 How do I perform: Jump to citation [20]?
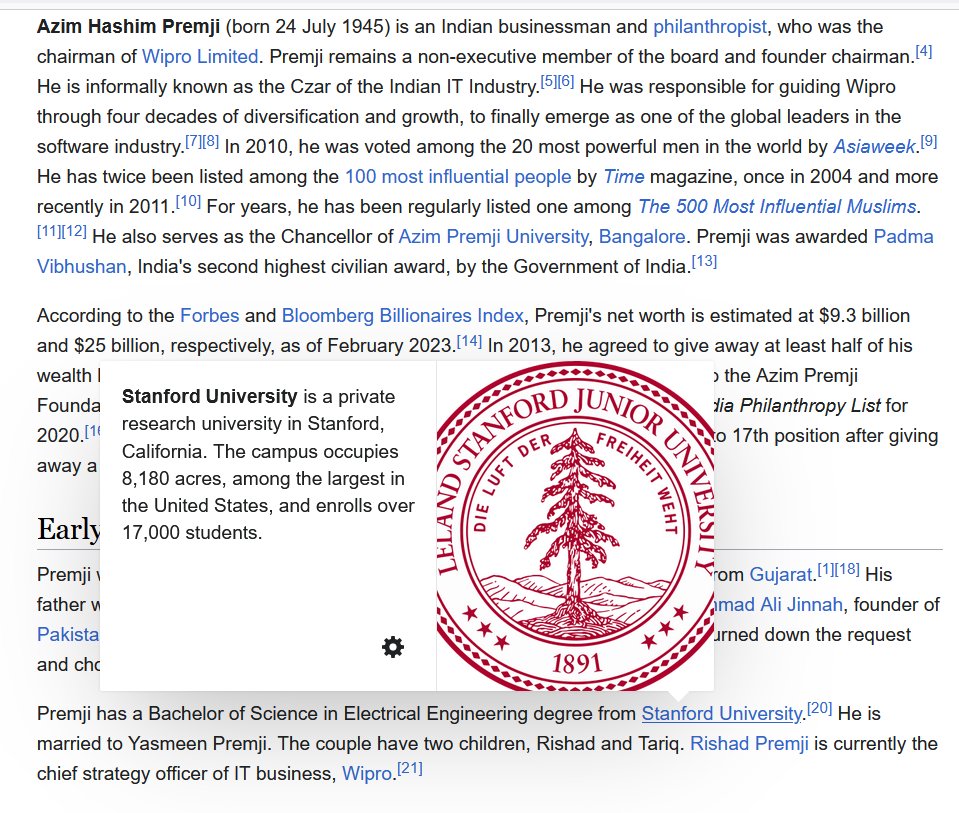tap(820, 708)
